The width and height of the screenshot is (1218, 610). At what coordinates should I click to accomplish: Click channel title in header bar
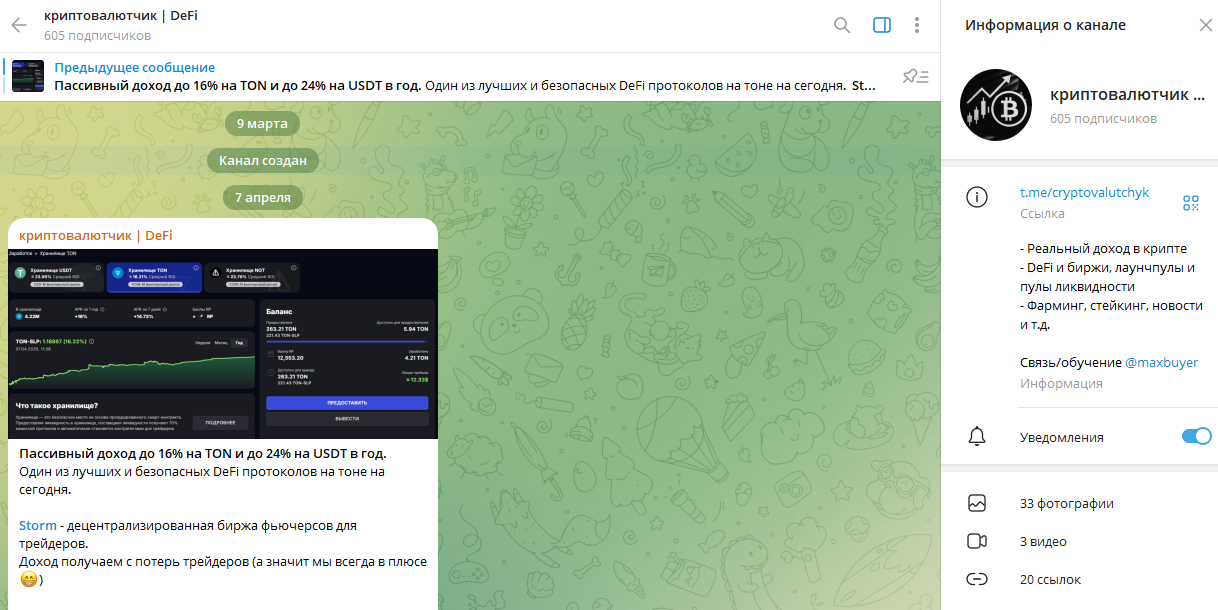[121, 16]
